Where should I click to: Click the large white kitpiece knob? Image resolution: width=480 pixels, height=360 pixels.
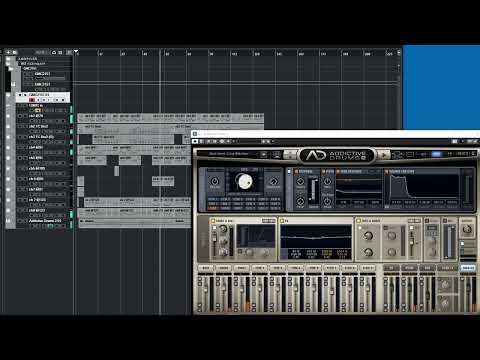pyautogui.click(x=244, y=181)
